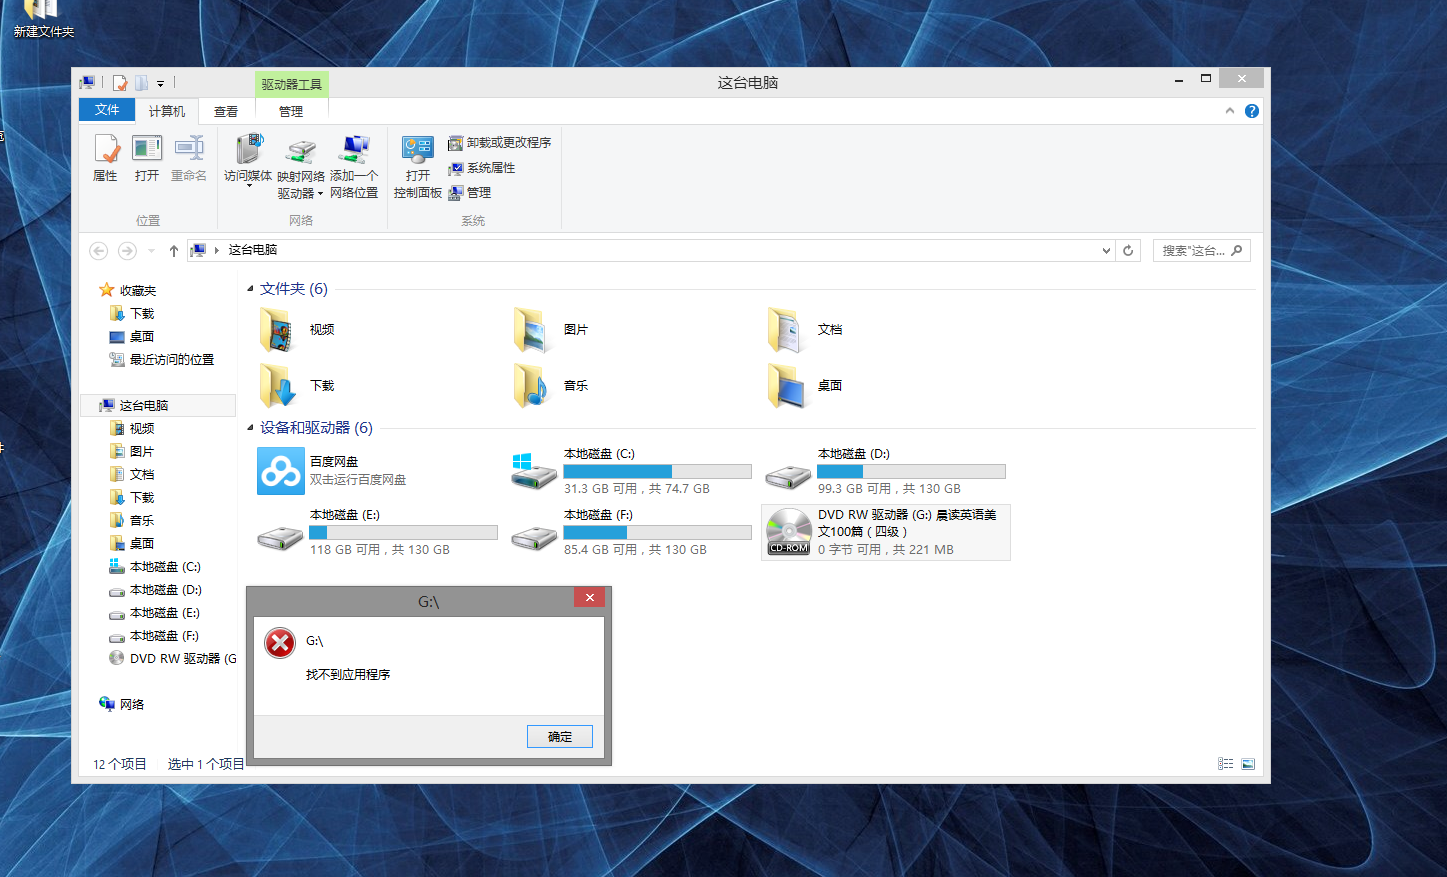Open DVD RW 驱动器 in navigation pane
Image resolution: width=1447 pixels, height=877 pixels.
[172, 659]
